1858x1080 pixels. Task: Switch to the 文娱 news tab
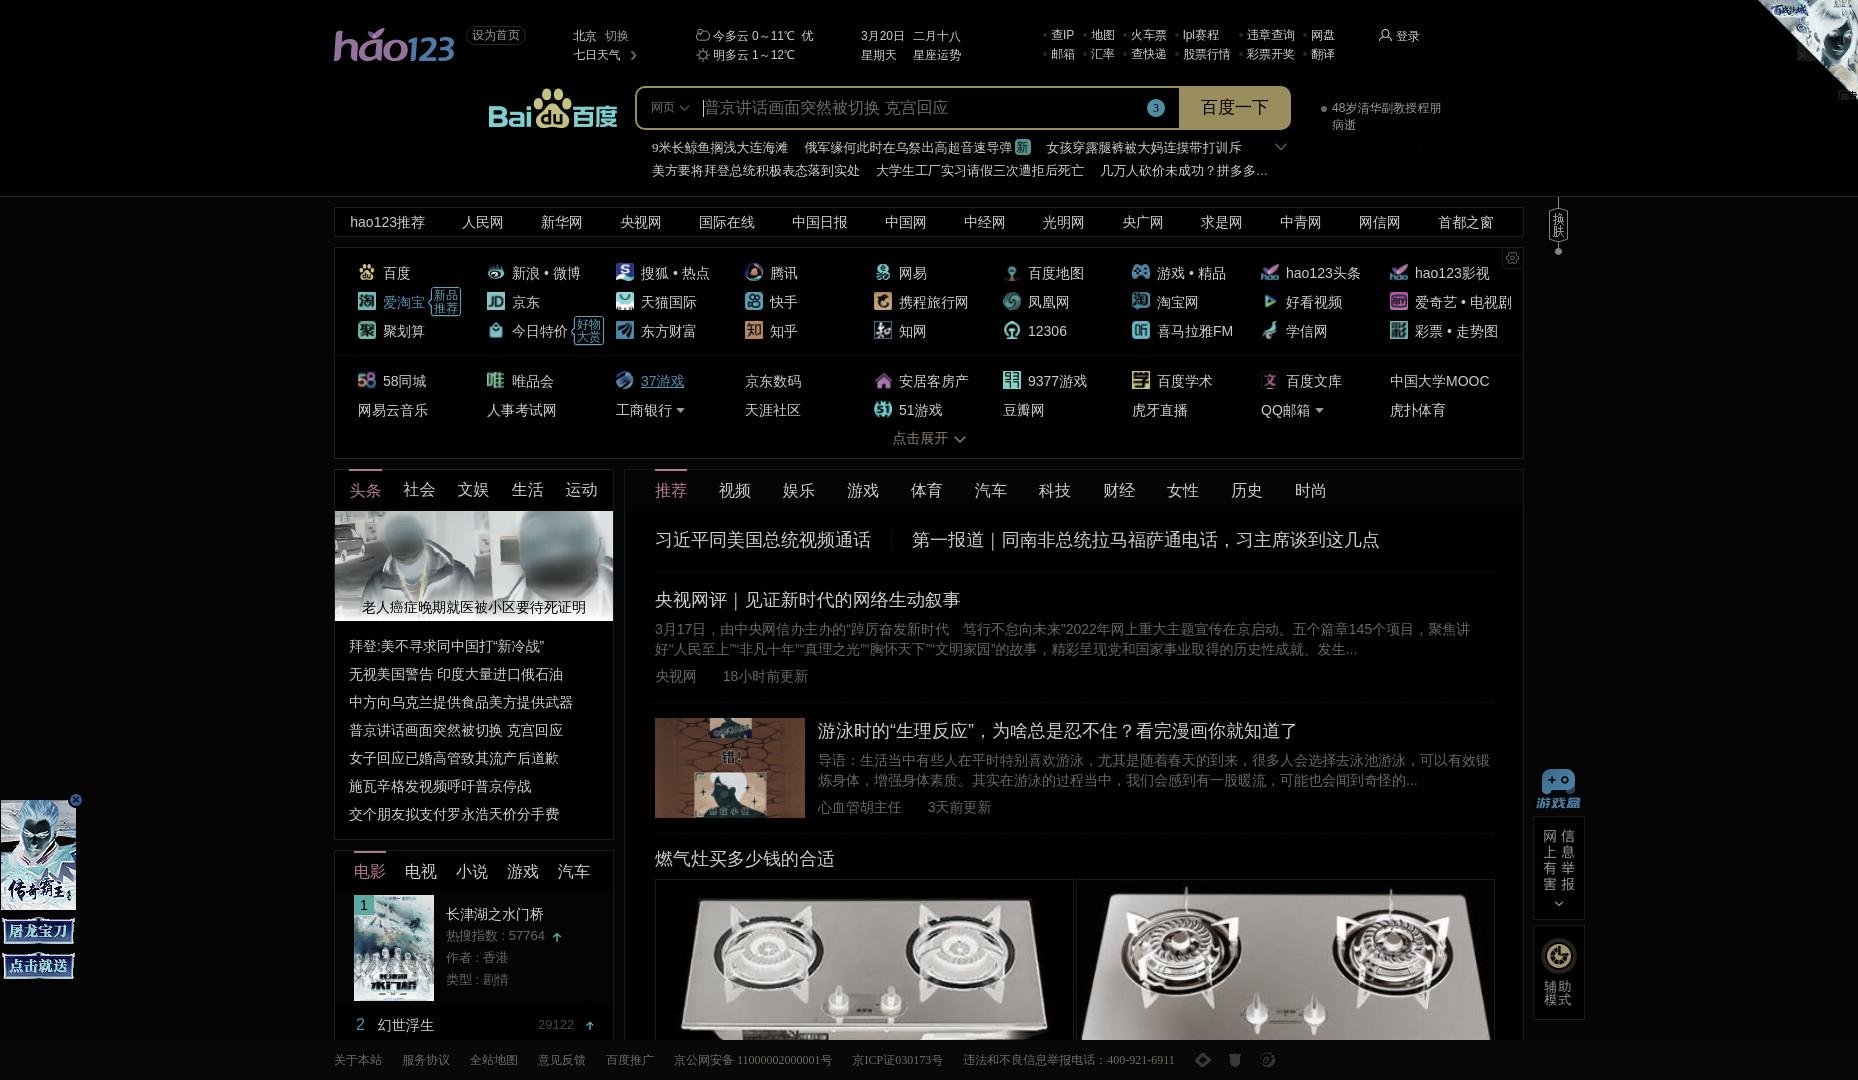pyautogui.click(x=473, y=490)
